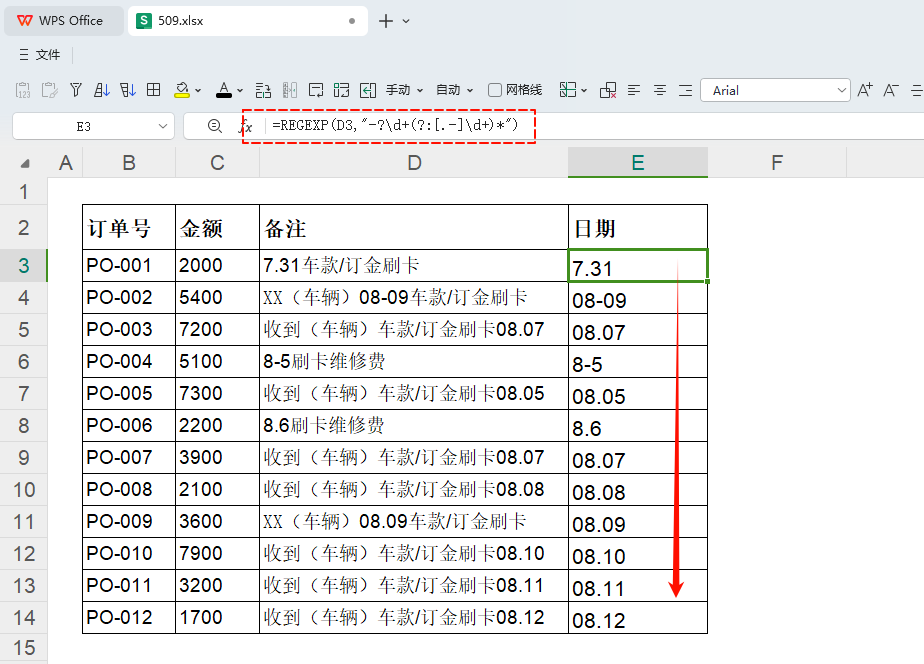
Task: Open the 手动 dropdown
Action: [x=405, y=90]
